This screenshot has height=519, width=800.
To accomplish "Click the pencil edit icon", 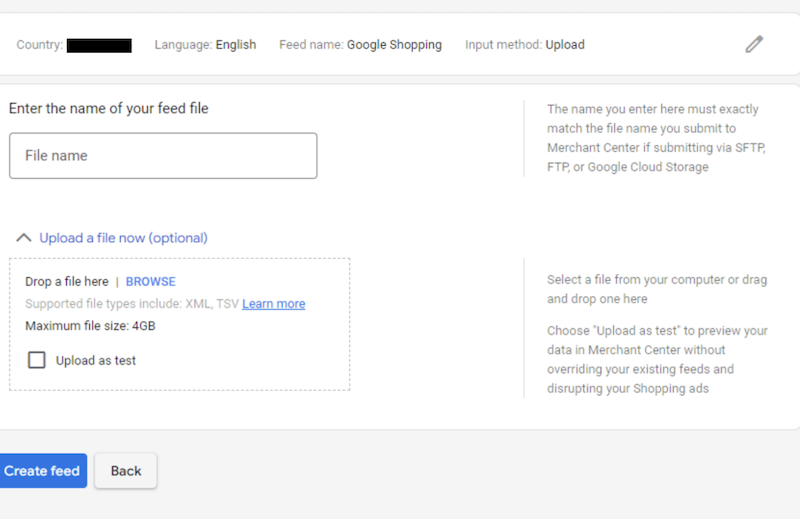I will point(754,44).
